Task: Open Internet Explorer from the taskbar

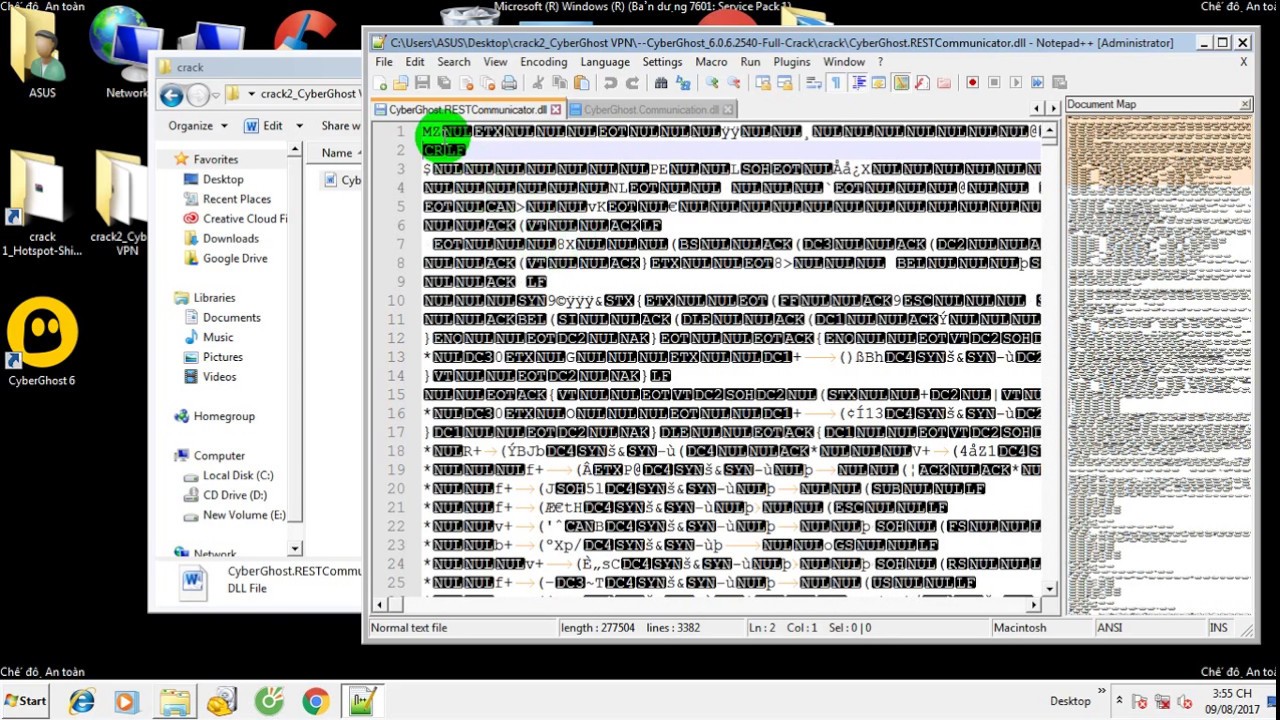Action: tap(82, 701)
